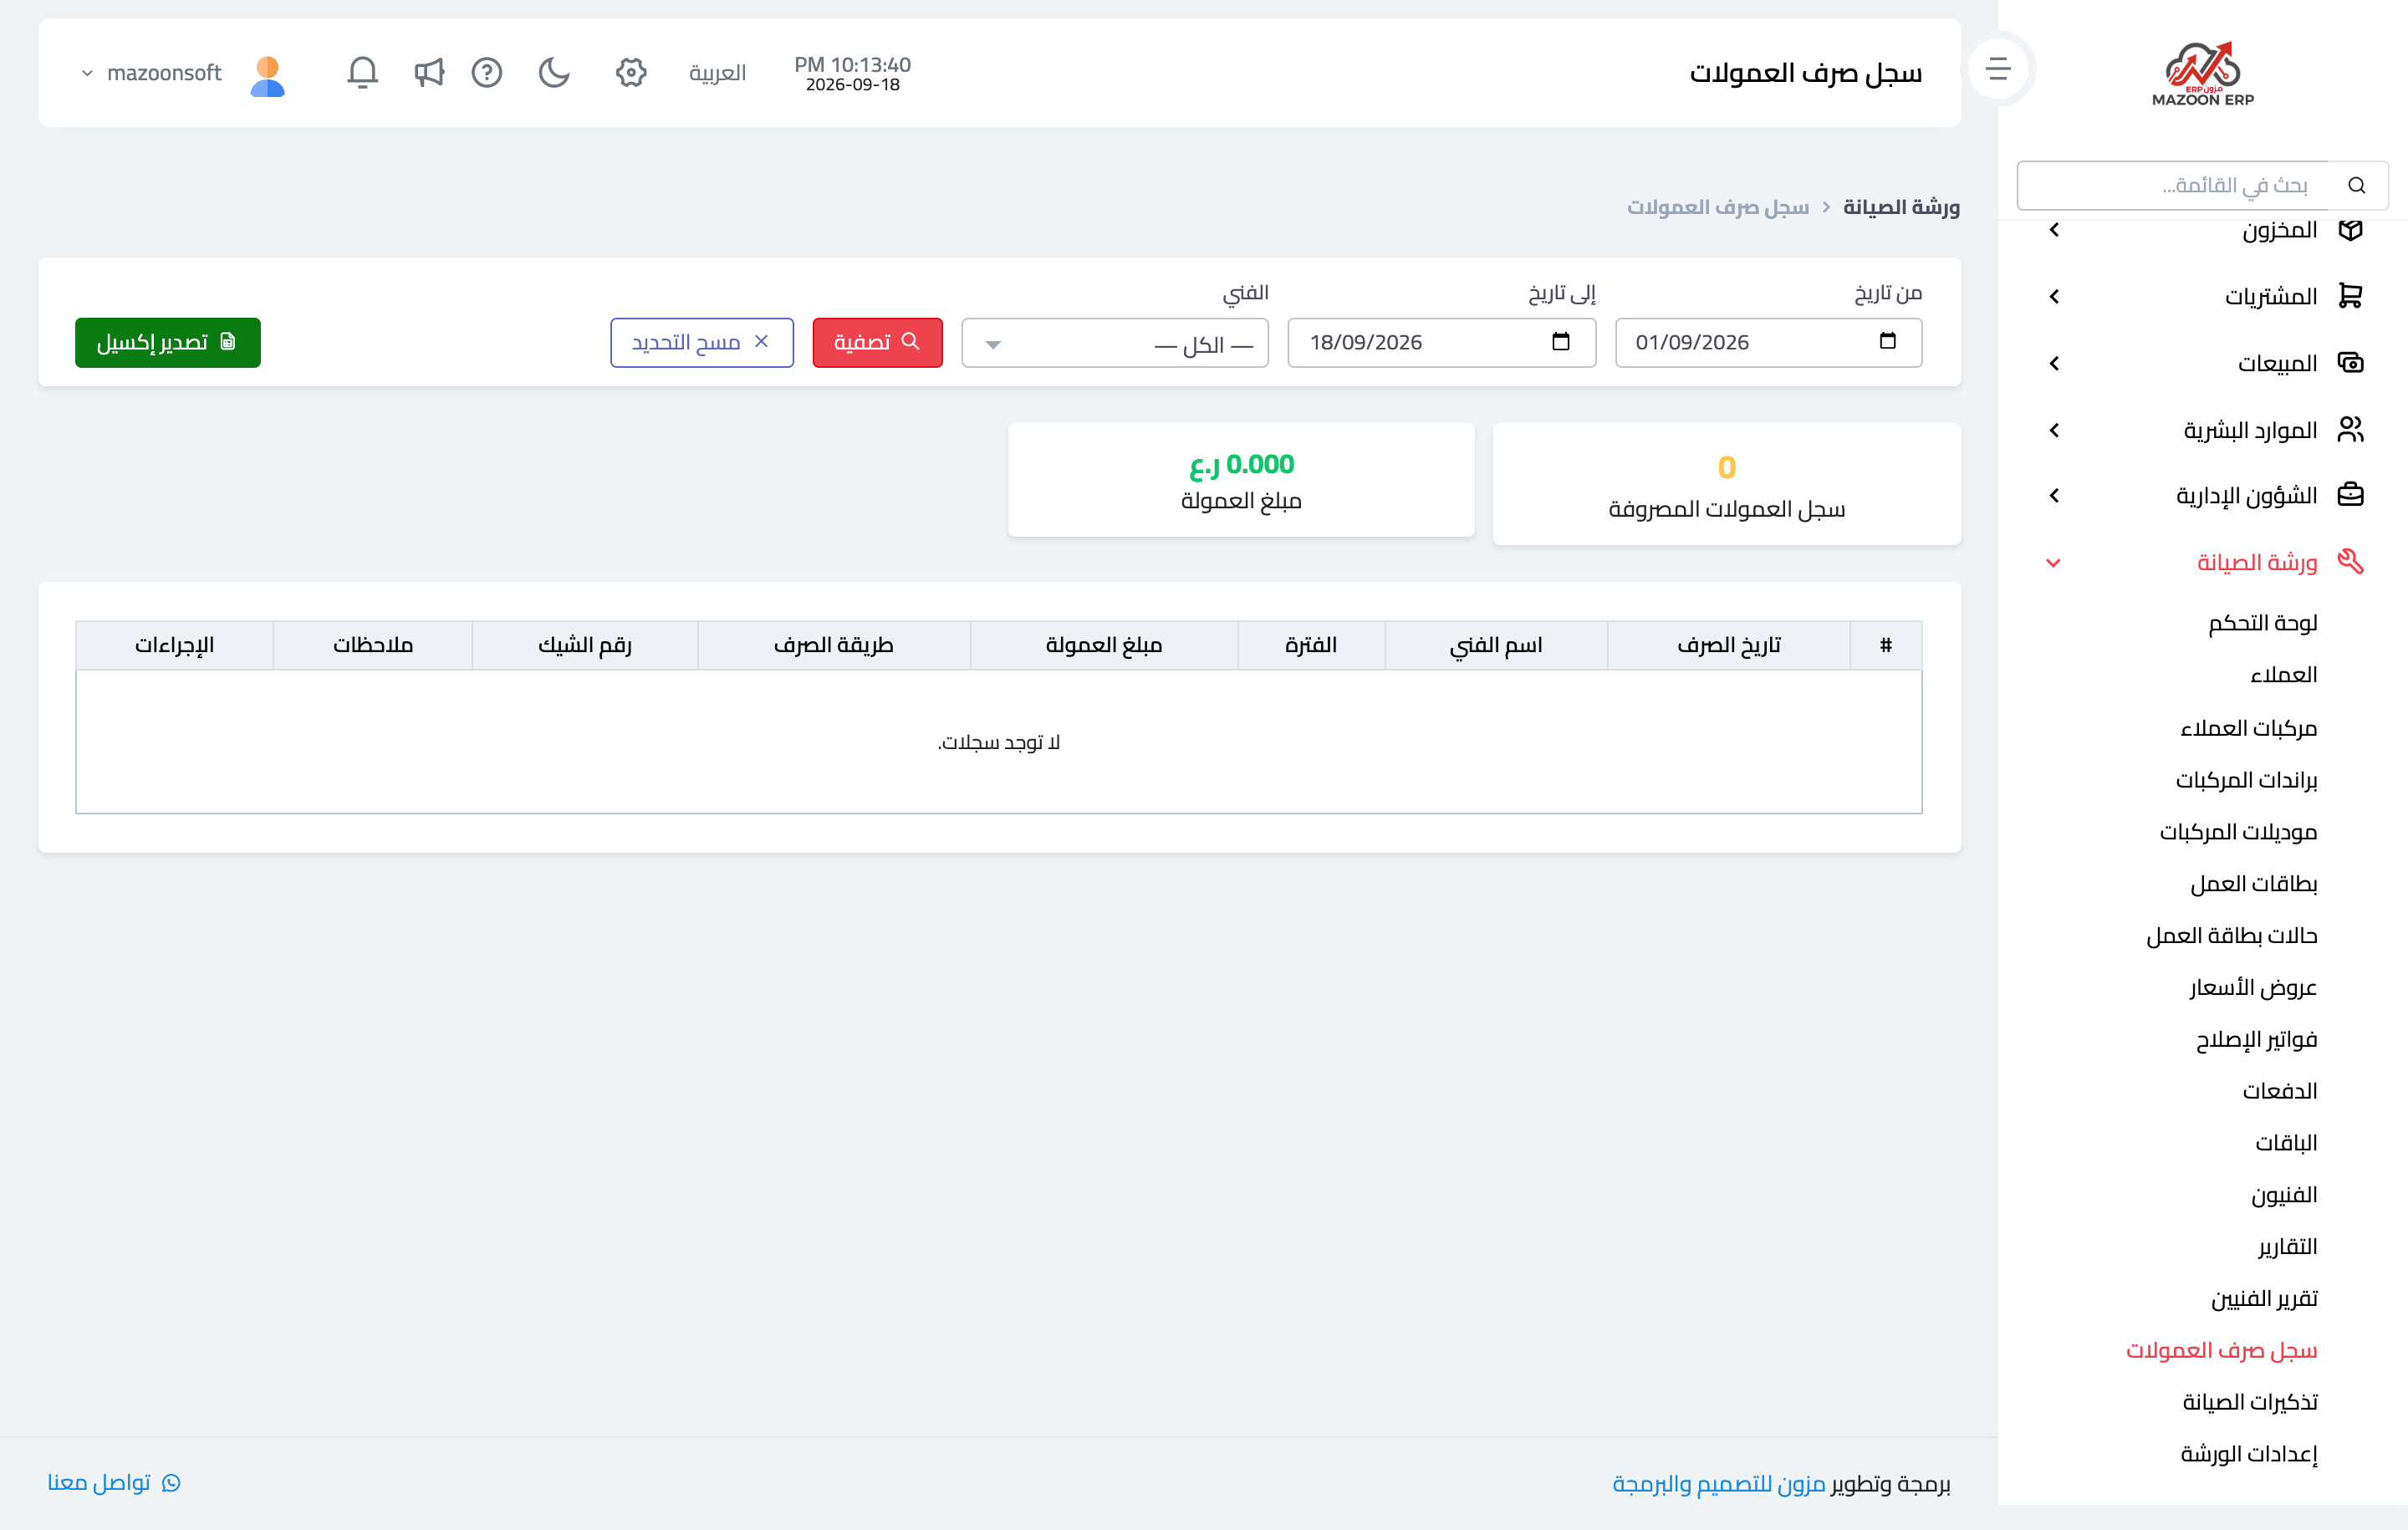This screenshot has width=2408, height=1530.
Task: Click the من تاريخ date field
Action: click(1768, 343)
